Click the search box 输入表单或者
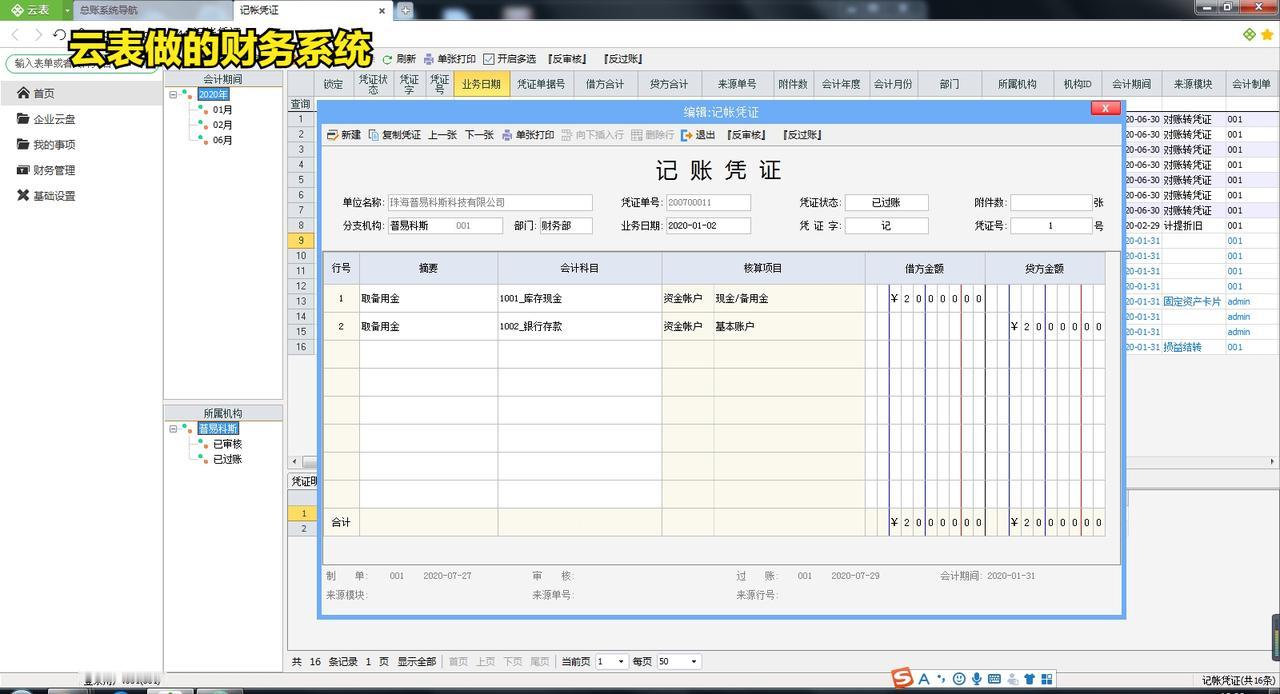Viewport: 1280px width, 694px height. tap(80, 63)
